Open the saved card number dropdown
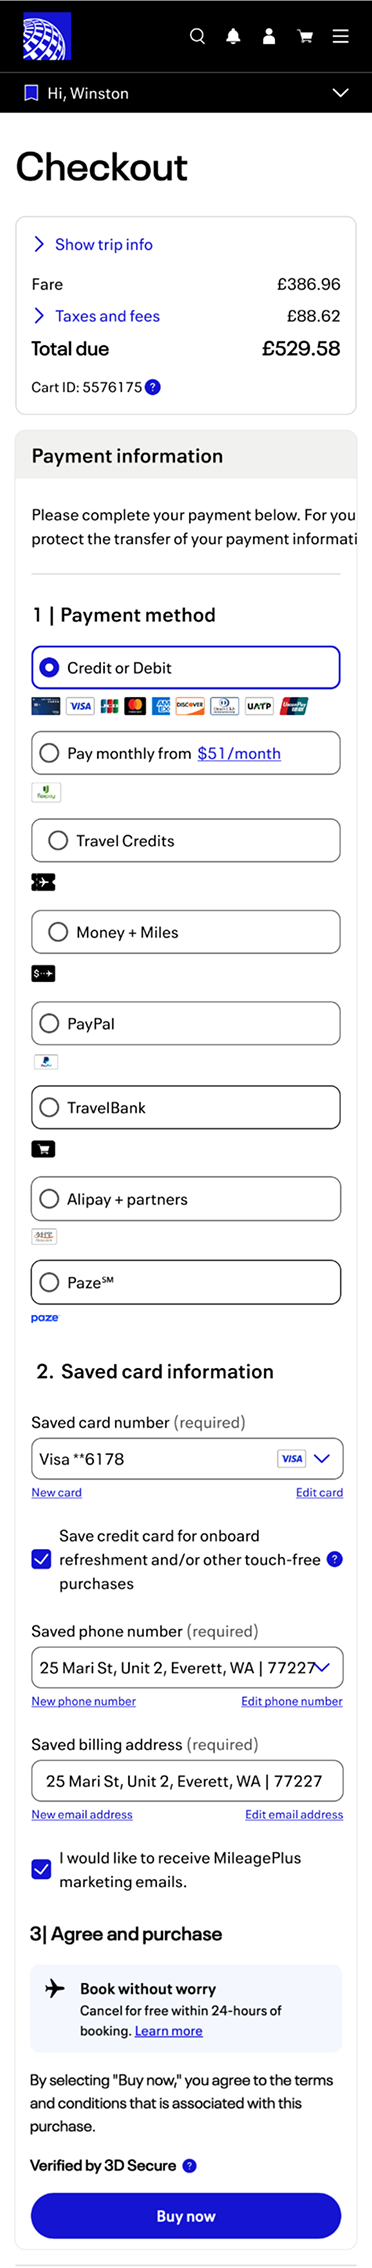Image resolution: width=372 pixels, height=2268 pixels. click(187, 1458)
